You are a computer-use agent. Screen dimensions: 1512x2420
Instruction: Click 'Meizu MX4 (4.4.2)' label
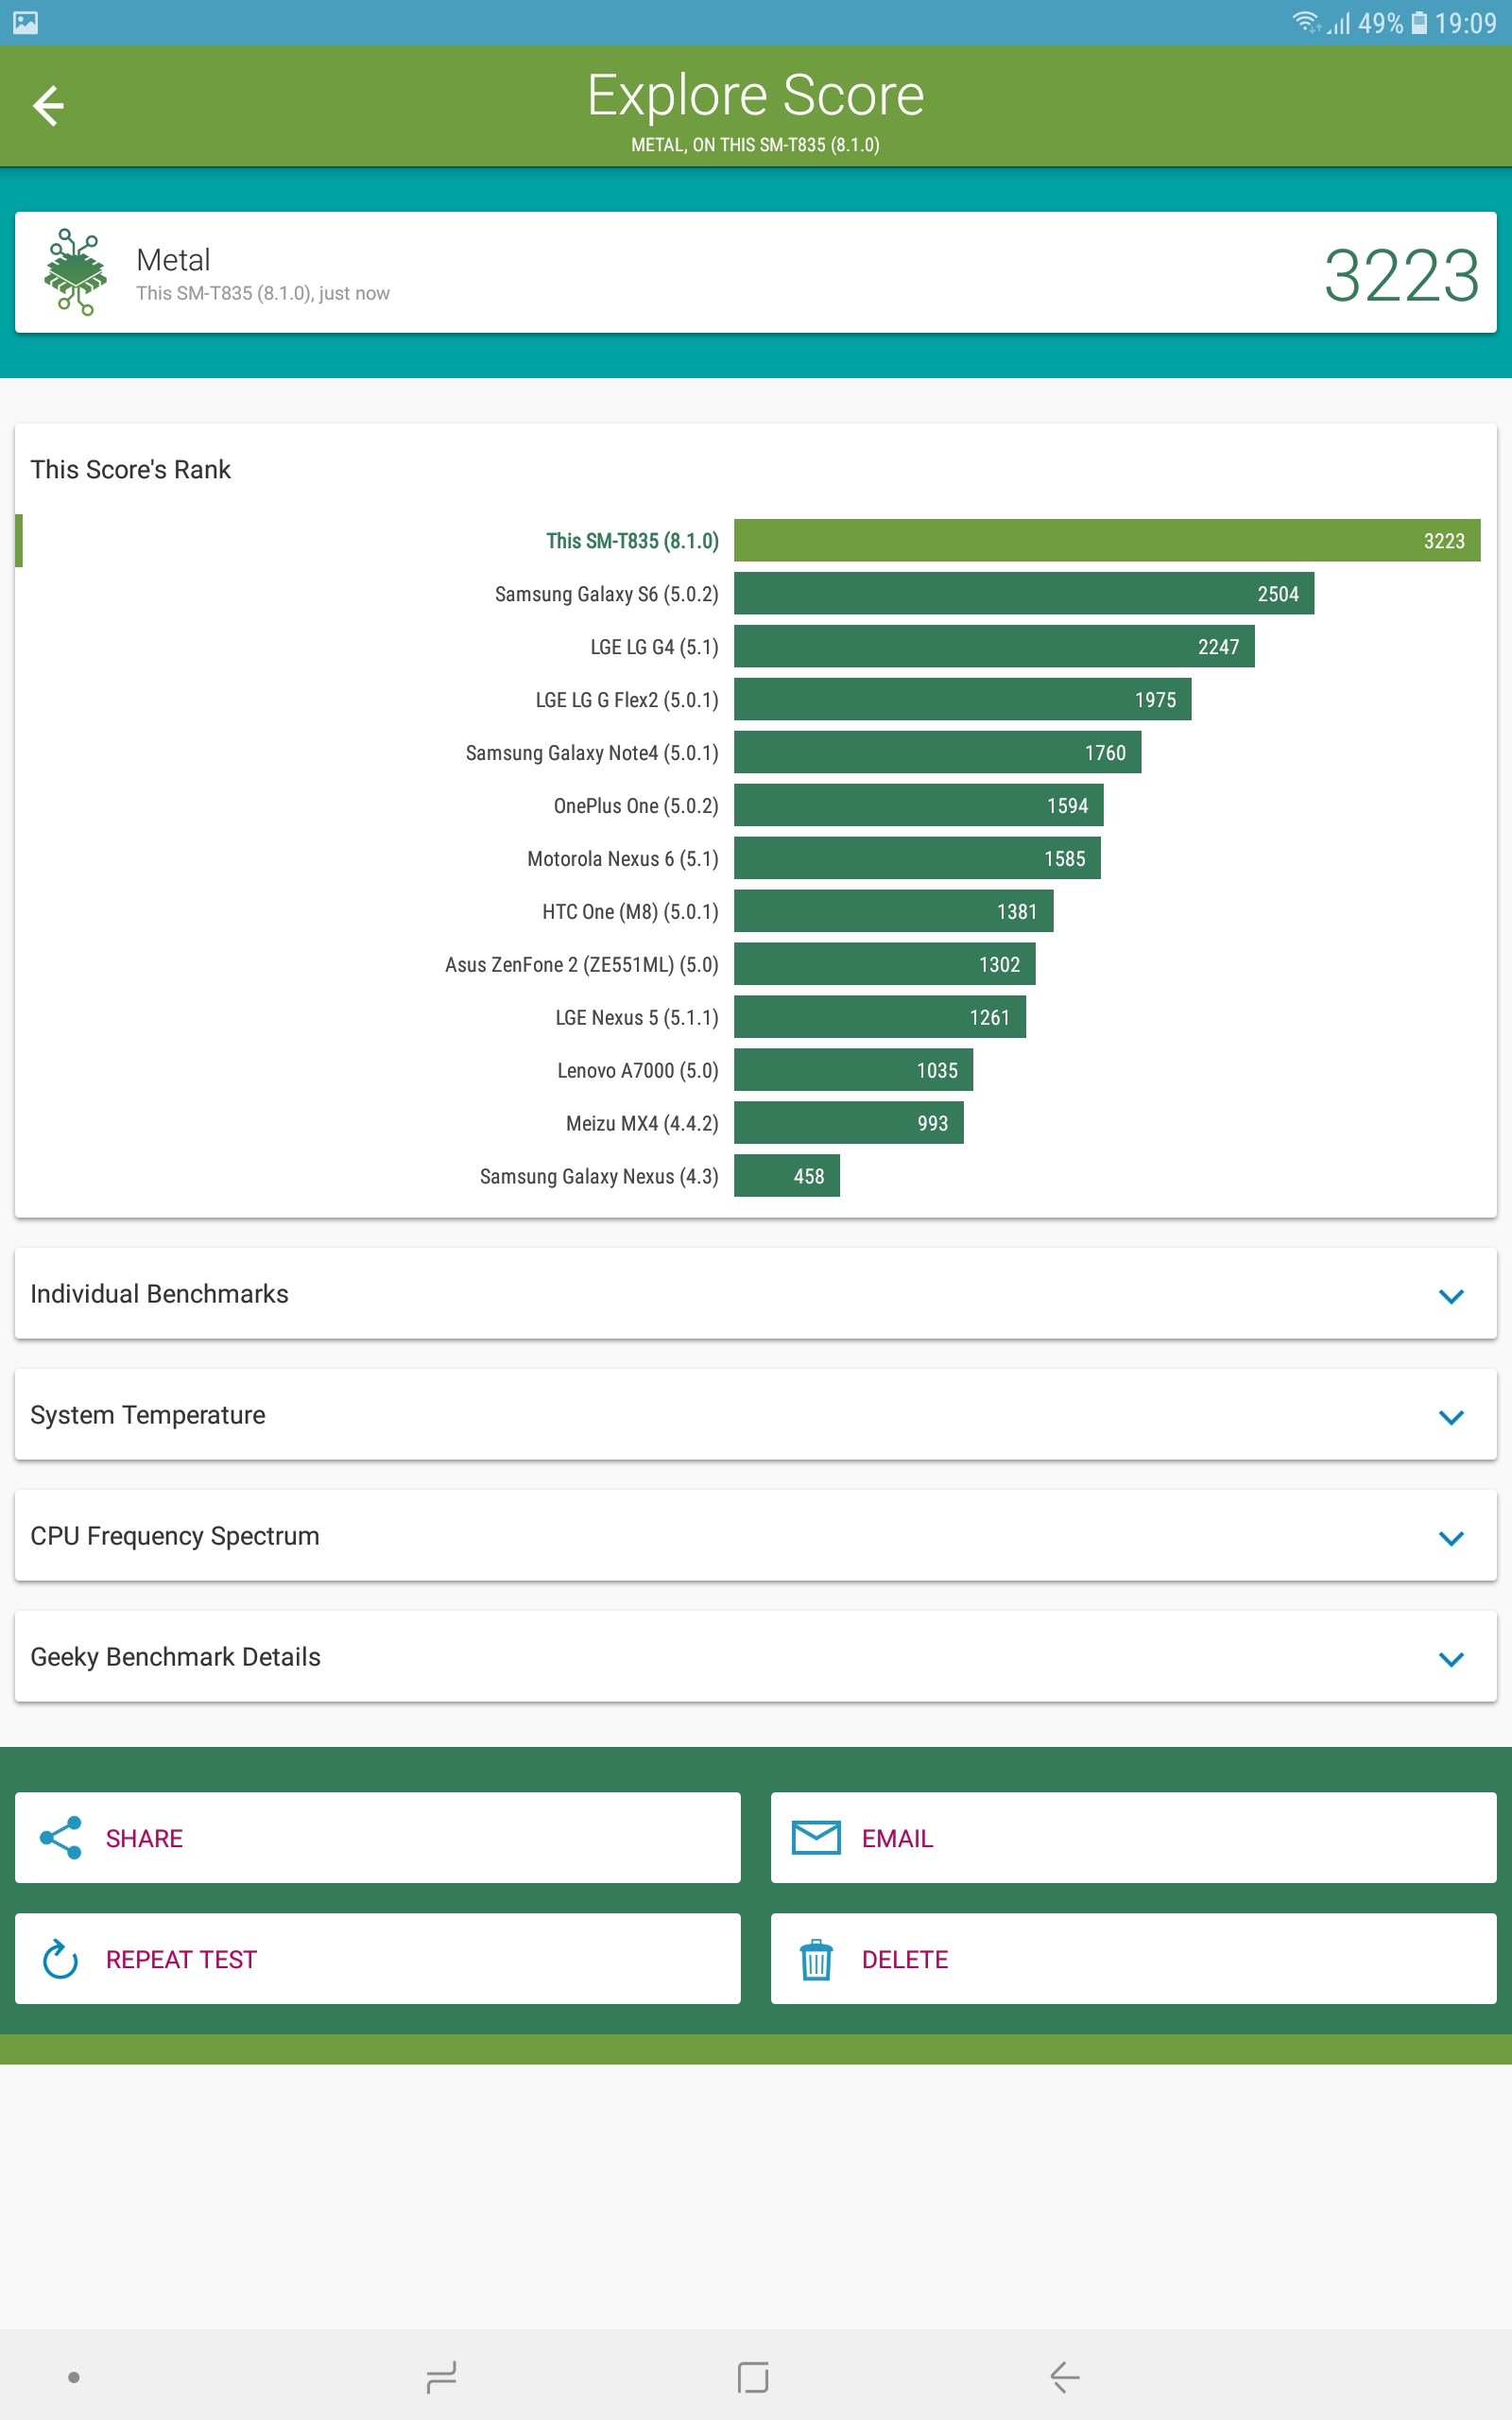pyautogui.click(x=642, y=1124)
